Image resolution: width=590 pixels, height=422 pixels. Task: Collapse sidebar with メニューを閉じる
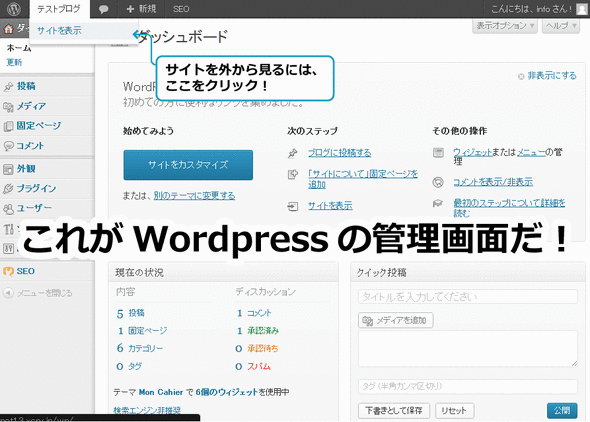pyautogui.click(x=44, y=293)
